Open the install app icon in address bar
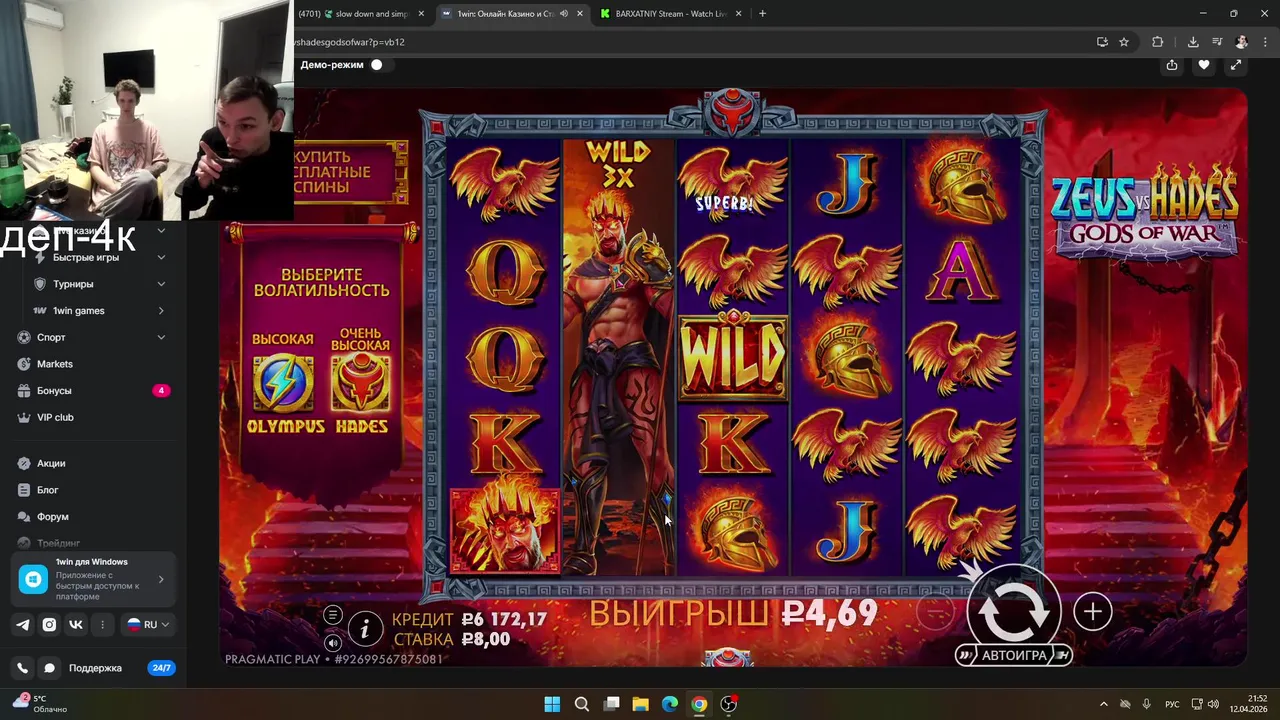1280x720 pixels. 1102,42
